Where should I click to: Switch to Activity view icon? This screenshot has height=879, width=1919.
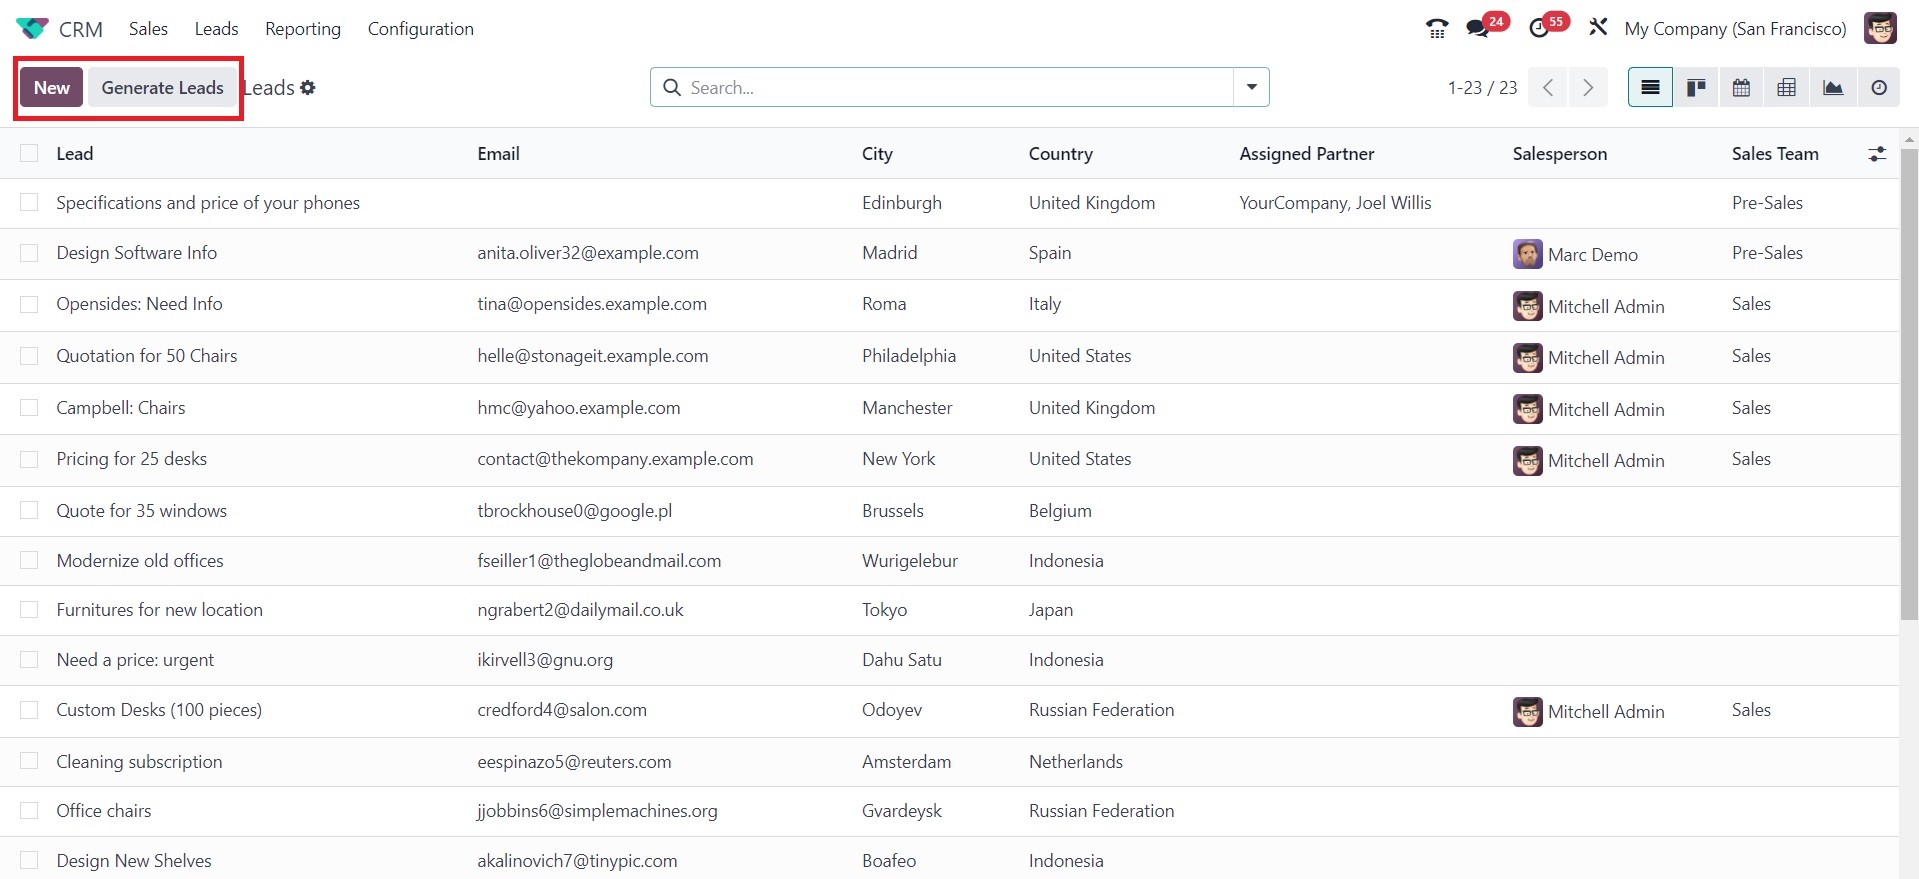(x=1879, y=88)
